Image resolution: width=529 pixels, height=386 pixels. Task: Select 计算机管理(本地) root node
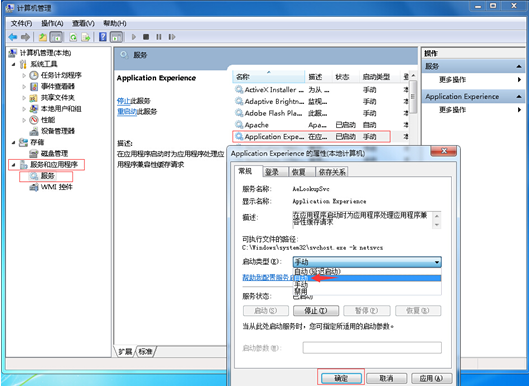tap(45, 53)
